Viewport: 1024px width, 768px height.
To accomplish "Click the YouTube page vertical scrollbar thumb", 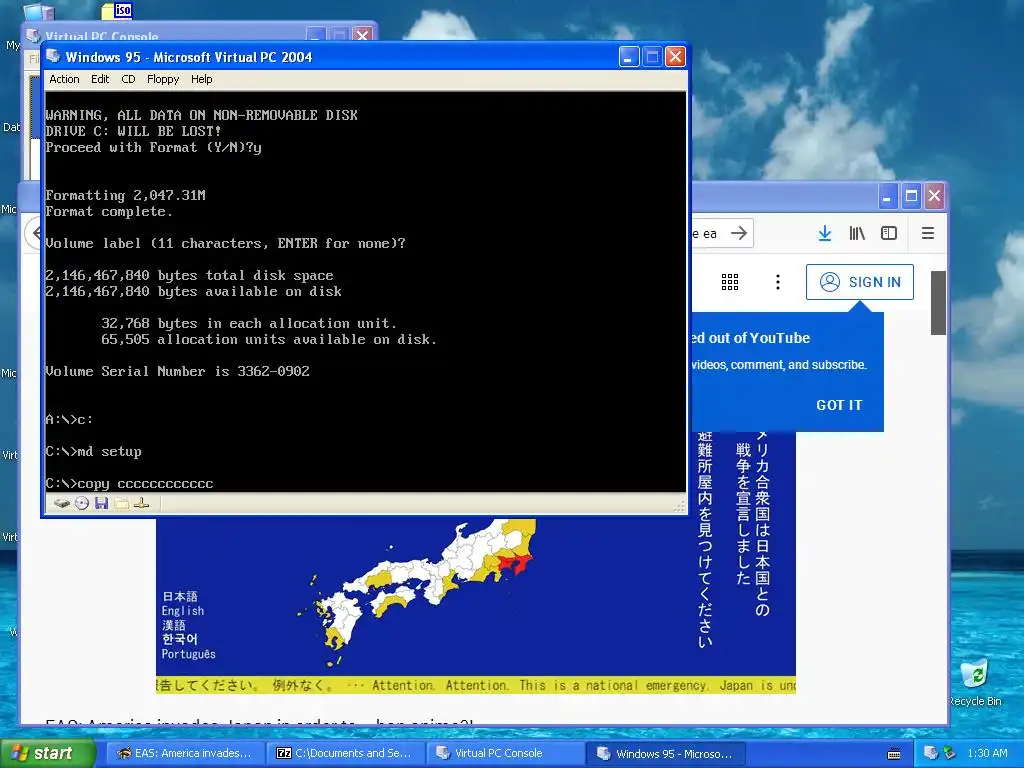I will [938, 302].
